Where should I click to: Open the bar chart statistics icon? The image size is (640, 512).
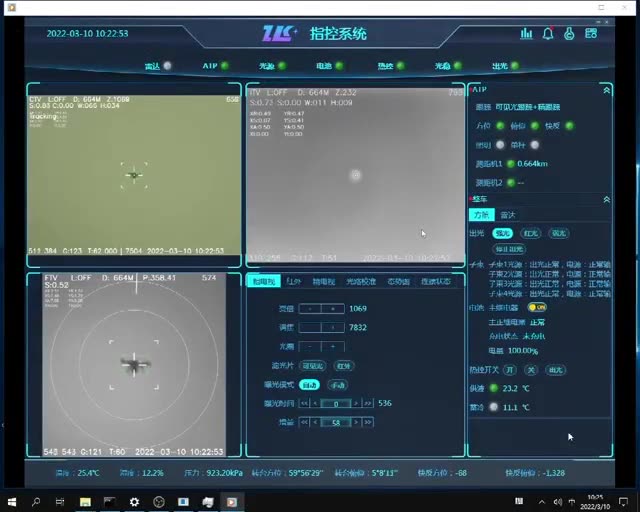click(x=527, y=33)
